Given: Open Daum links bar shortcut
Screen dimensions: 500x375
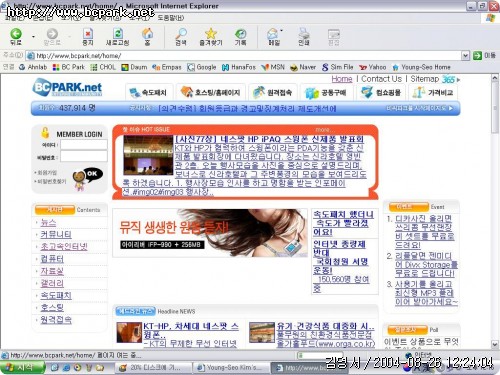Looking at the screenshot, I should (x=134, y=67).
